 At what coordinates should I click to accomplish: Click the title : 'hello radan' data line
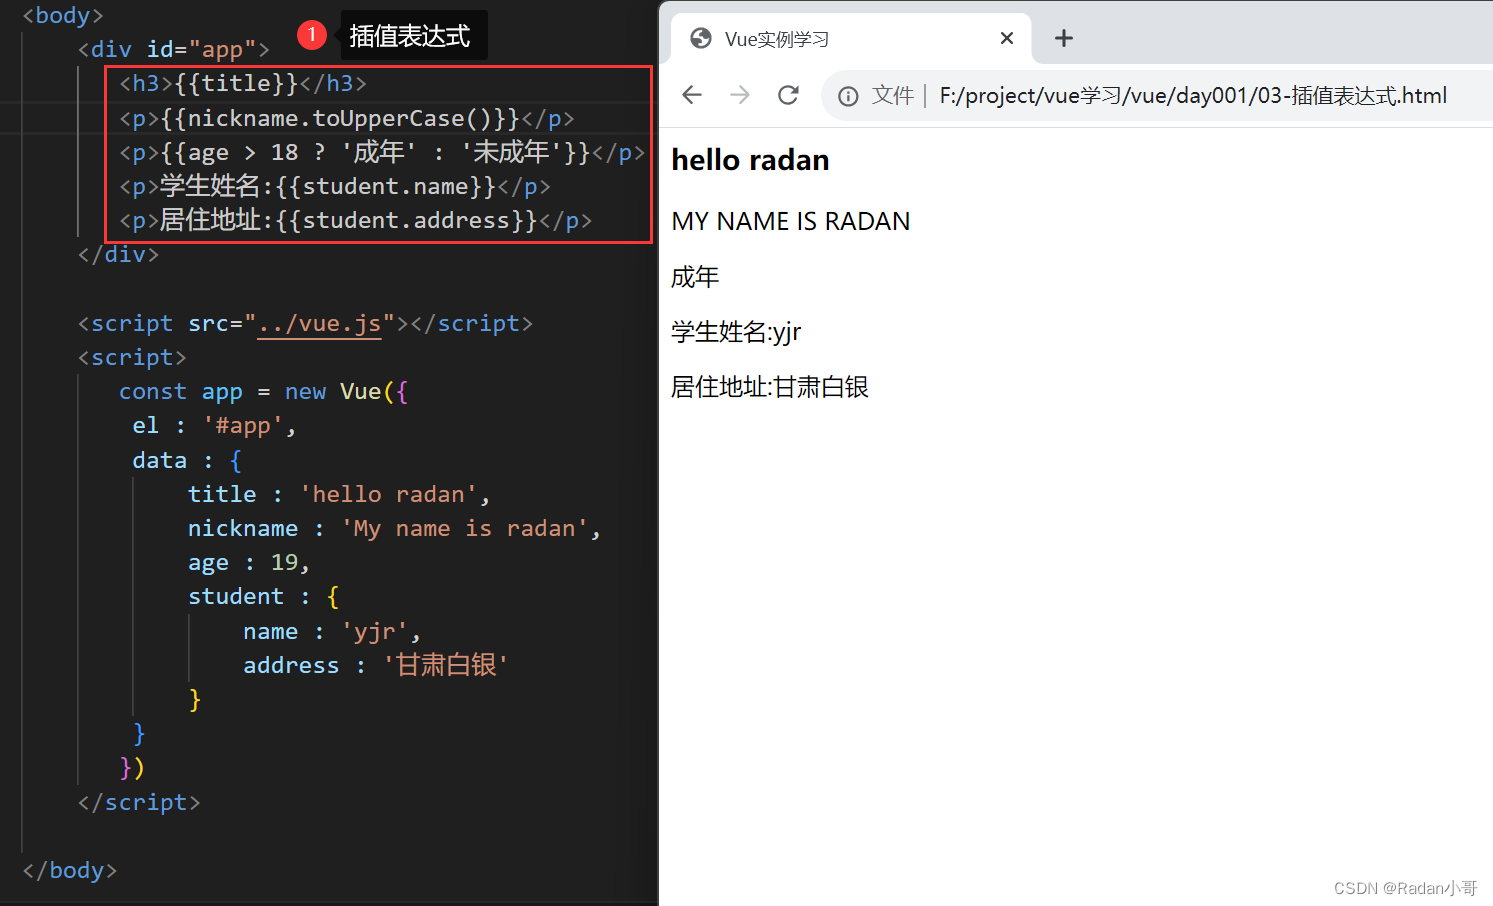coord(339,494)
